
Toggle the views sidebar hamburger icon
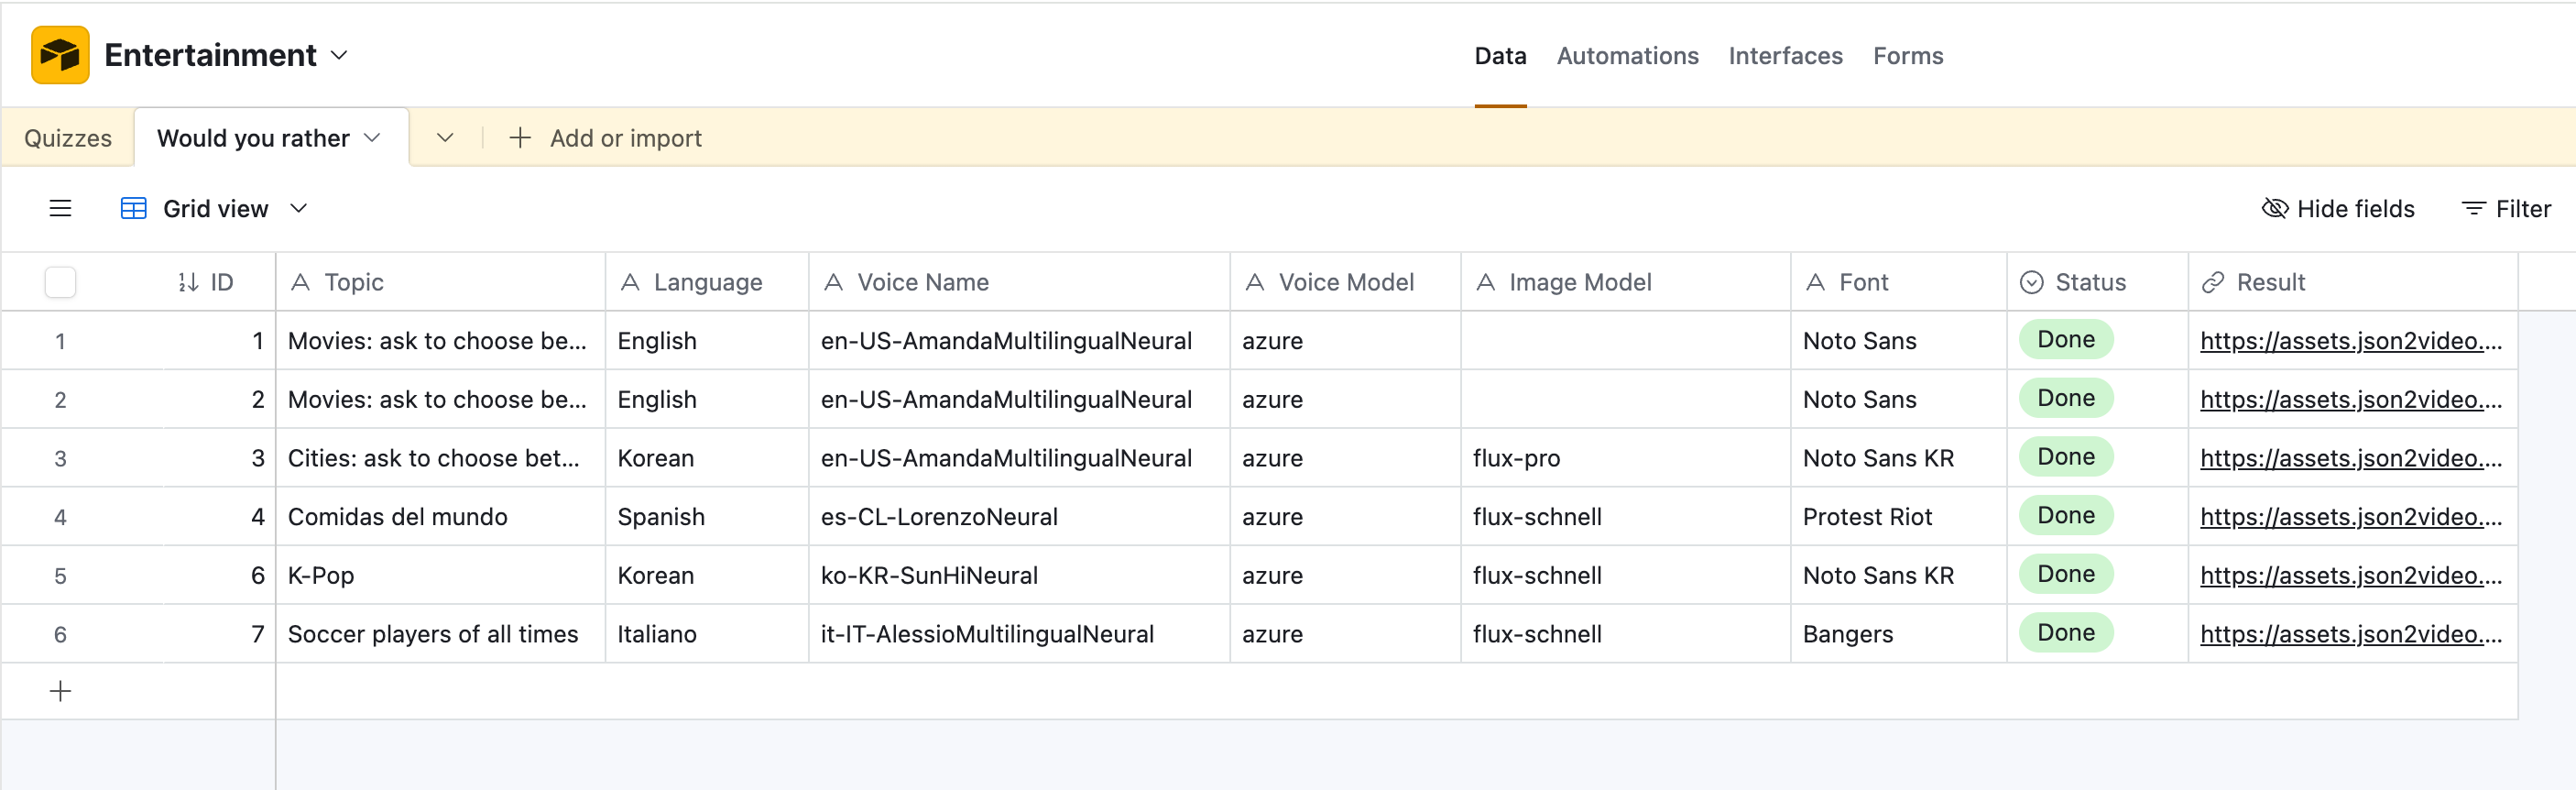coord(60,208)
